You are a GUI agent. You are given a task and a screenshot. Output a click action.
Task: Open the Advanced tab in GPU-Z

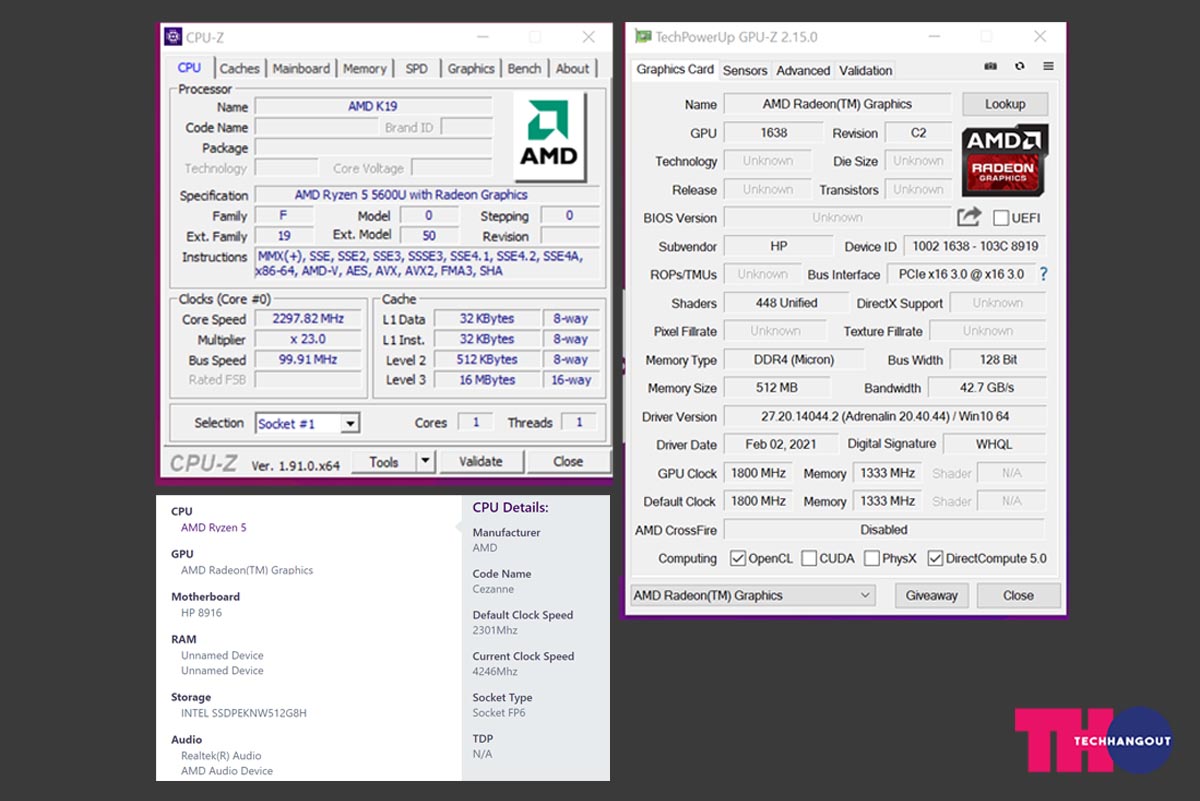803,71
